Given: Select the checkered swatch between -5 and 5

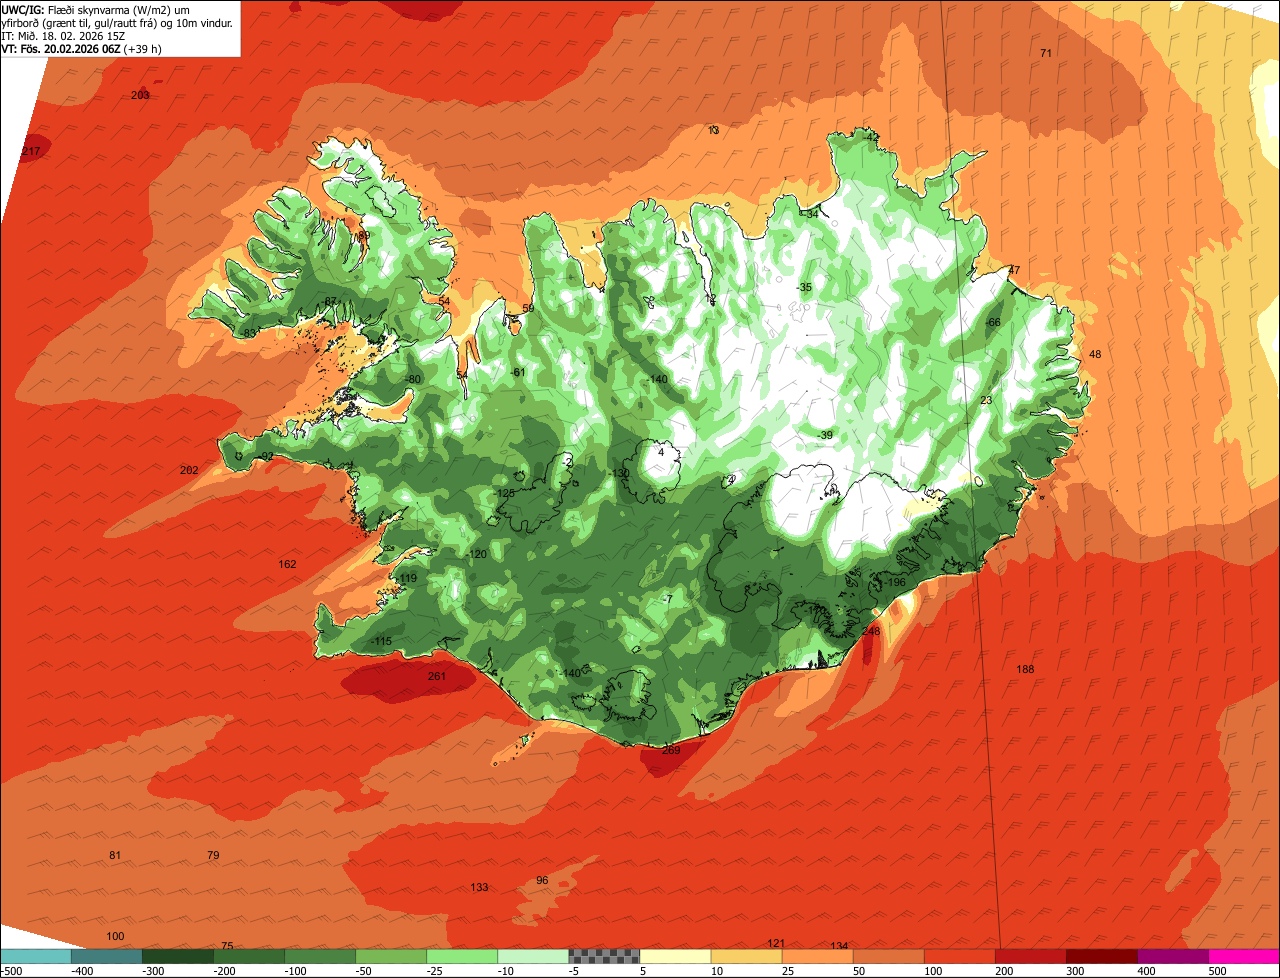Looking at the screenshot, I should tap(604, 956).
